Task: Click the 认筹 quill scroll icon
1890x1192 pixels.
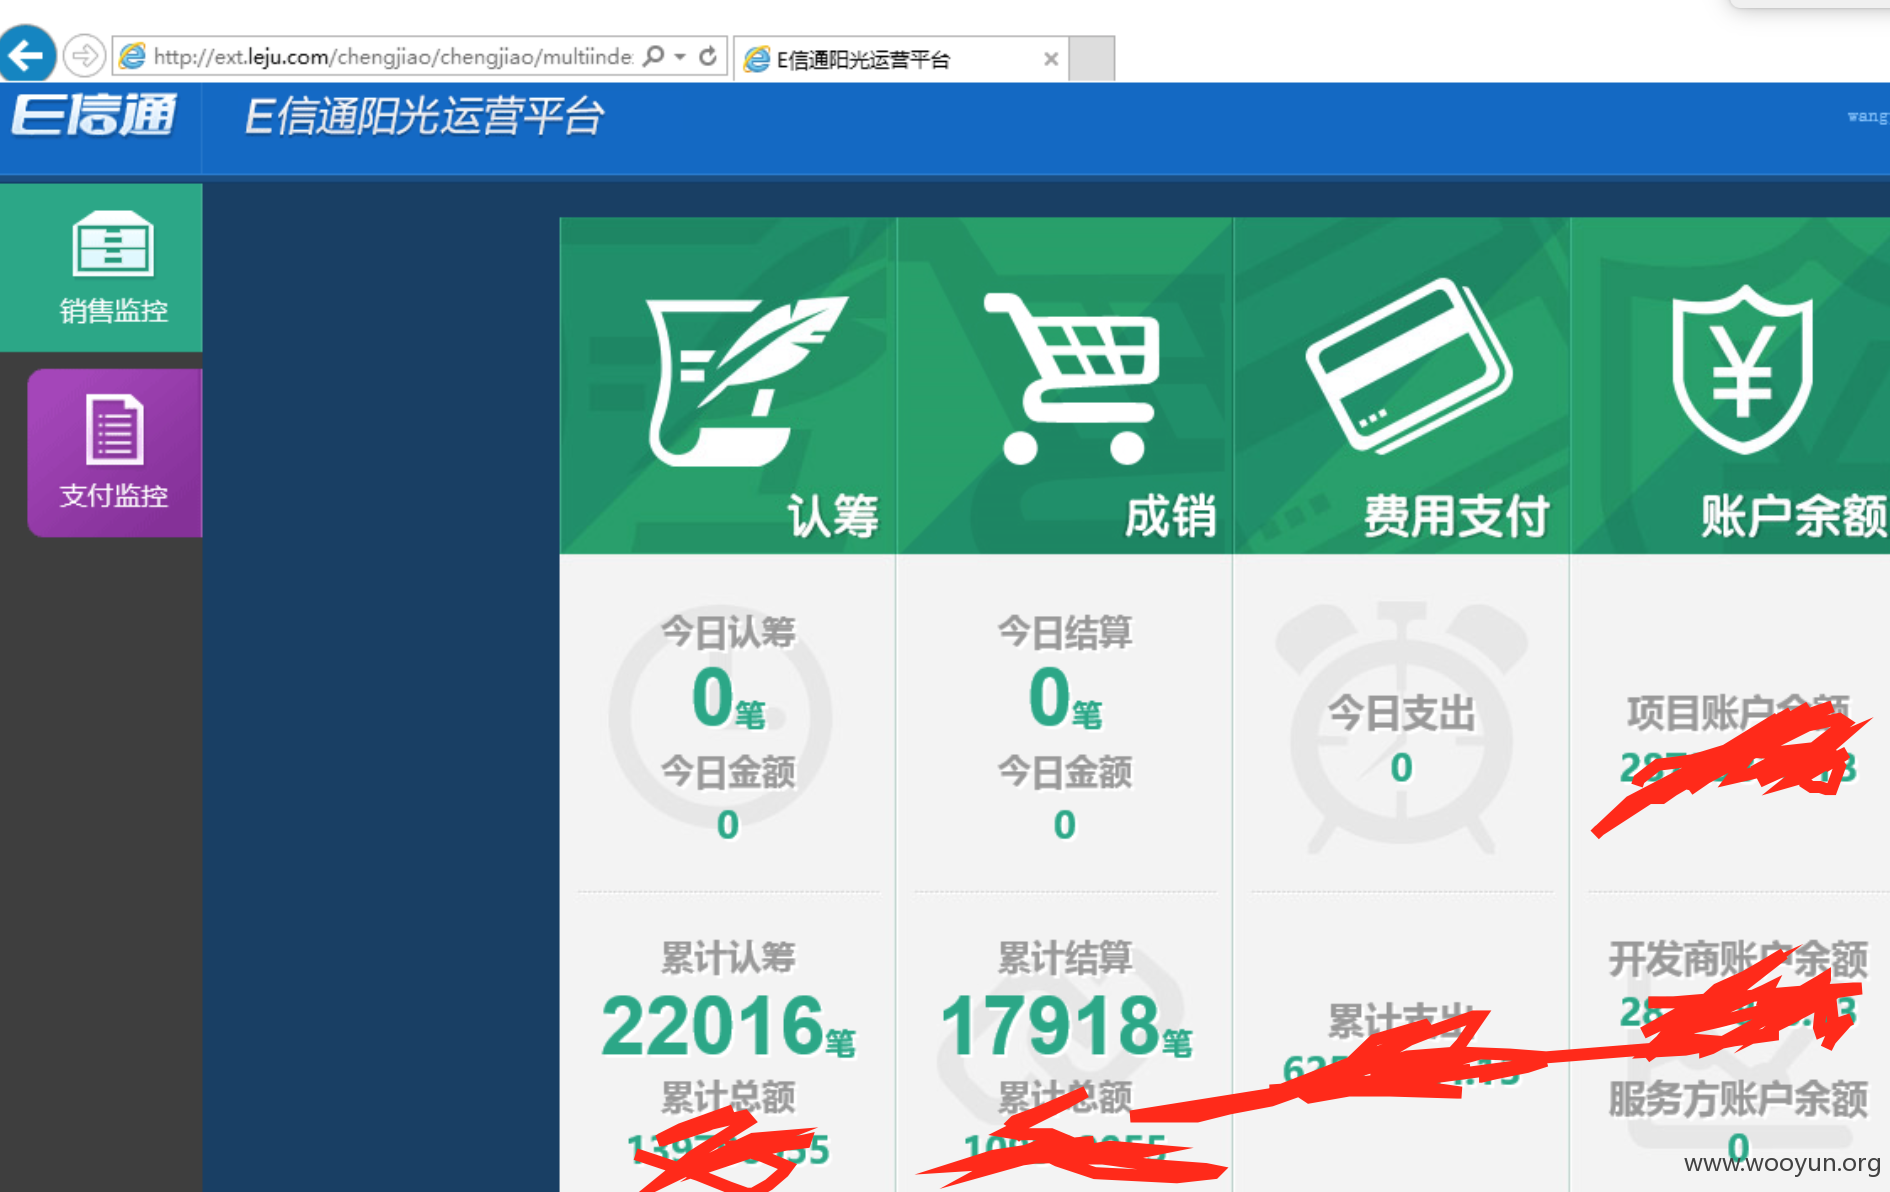Action: 746,380
